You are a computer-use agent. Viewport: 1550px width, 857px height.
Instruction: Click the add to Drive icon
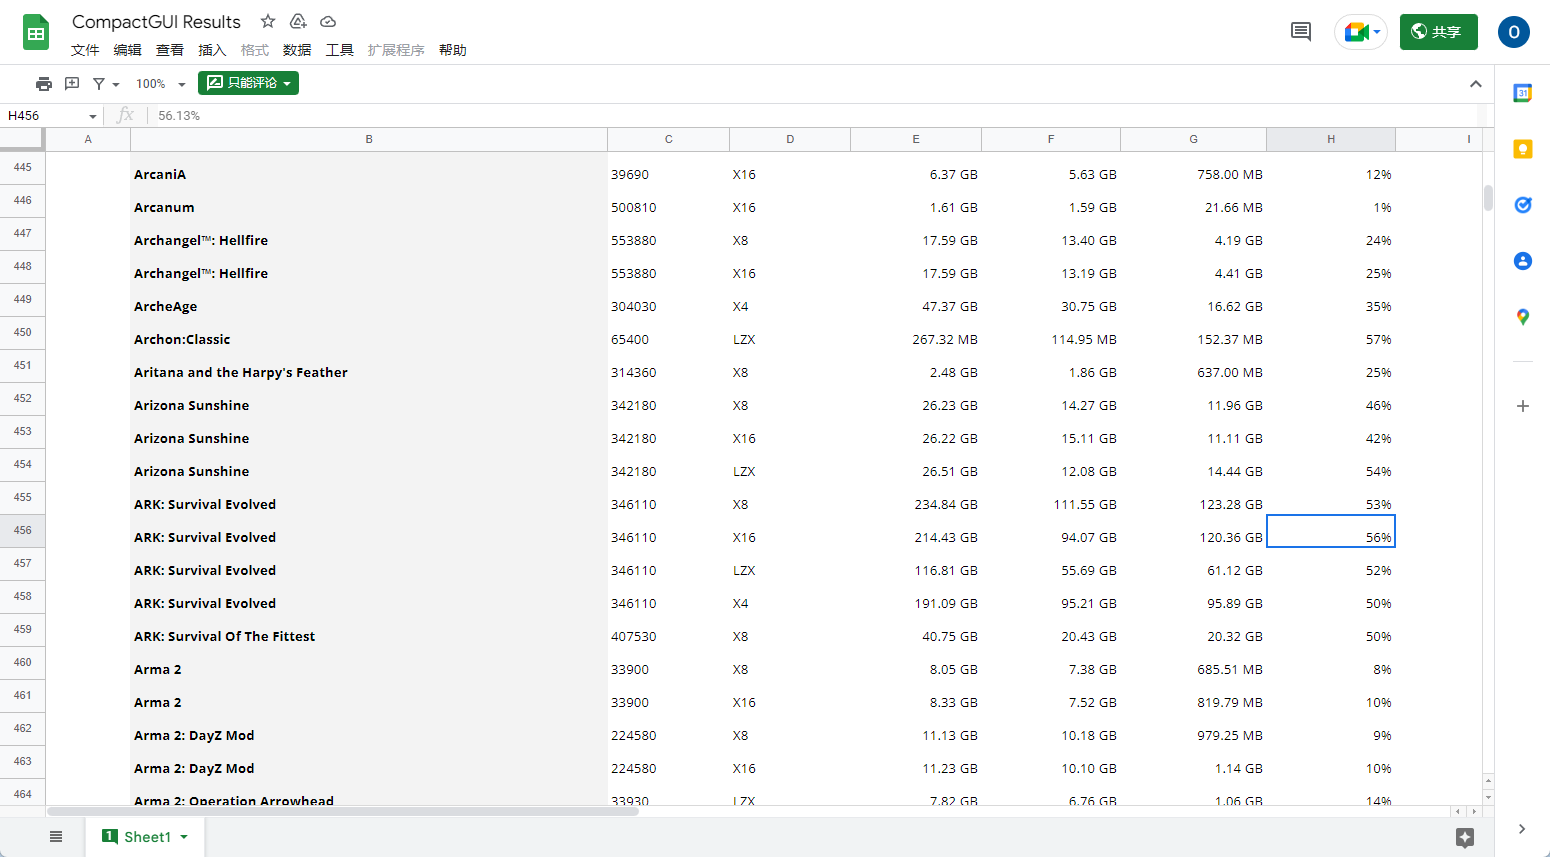click(x=298, y=21)
